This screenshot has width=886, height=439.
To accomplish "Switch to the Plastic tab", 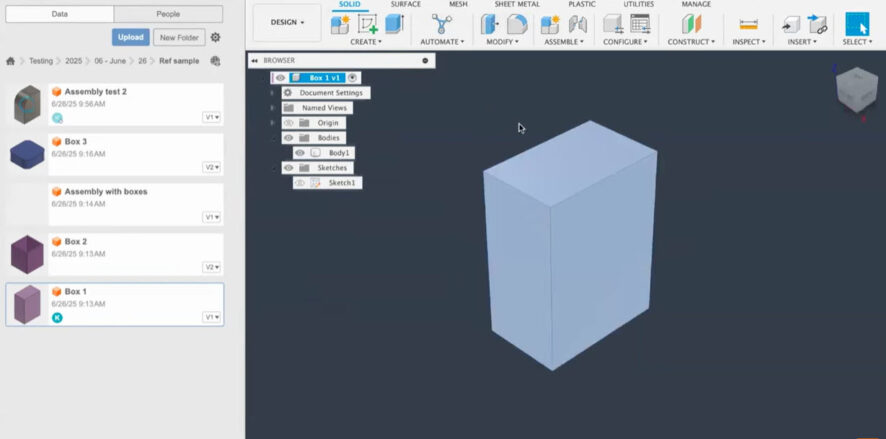I will 582,5.
